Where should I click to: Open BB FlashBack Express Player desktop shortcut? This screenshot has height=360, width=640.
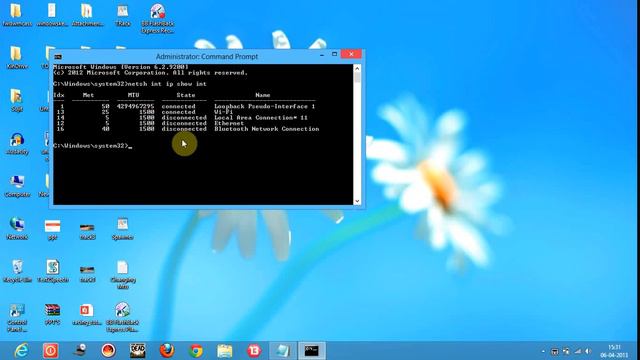(122, 317)
